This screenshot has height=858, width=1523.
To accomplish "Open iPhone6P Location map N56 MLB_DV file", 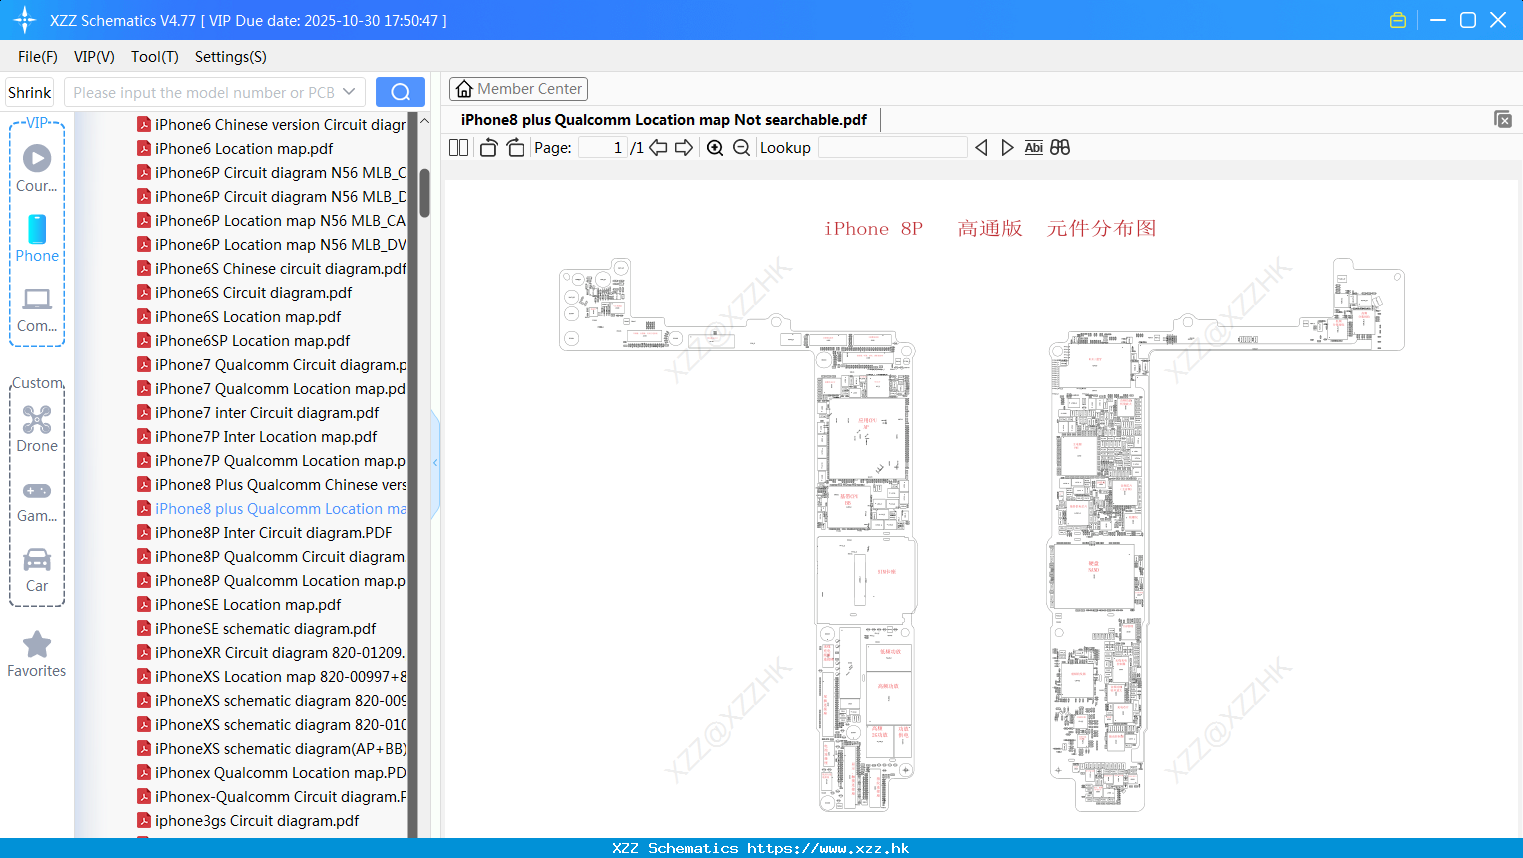I will [x=272, y=245].
